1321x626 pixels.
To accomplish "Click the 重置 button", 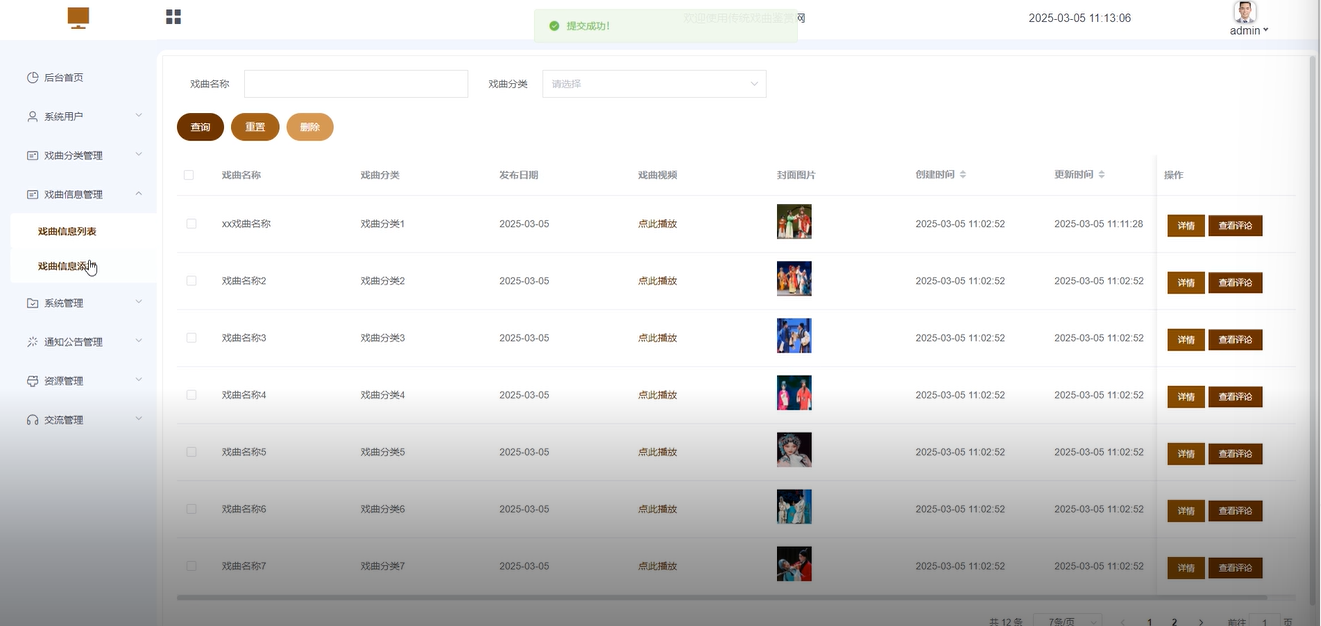I will tap(255, 127).
